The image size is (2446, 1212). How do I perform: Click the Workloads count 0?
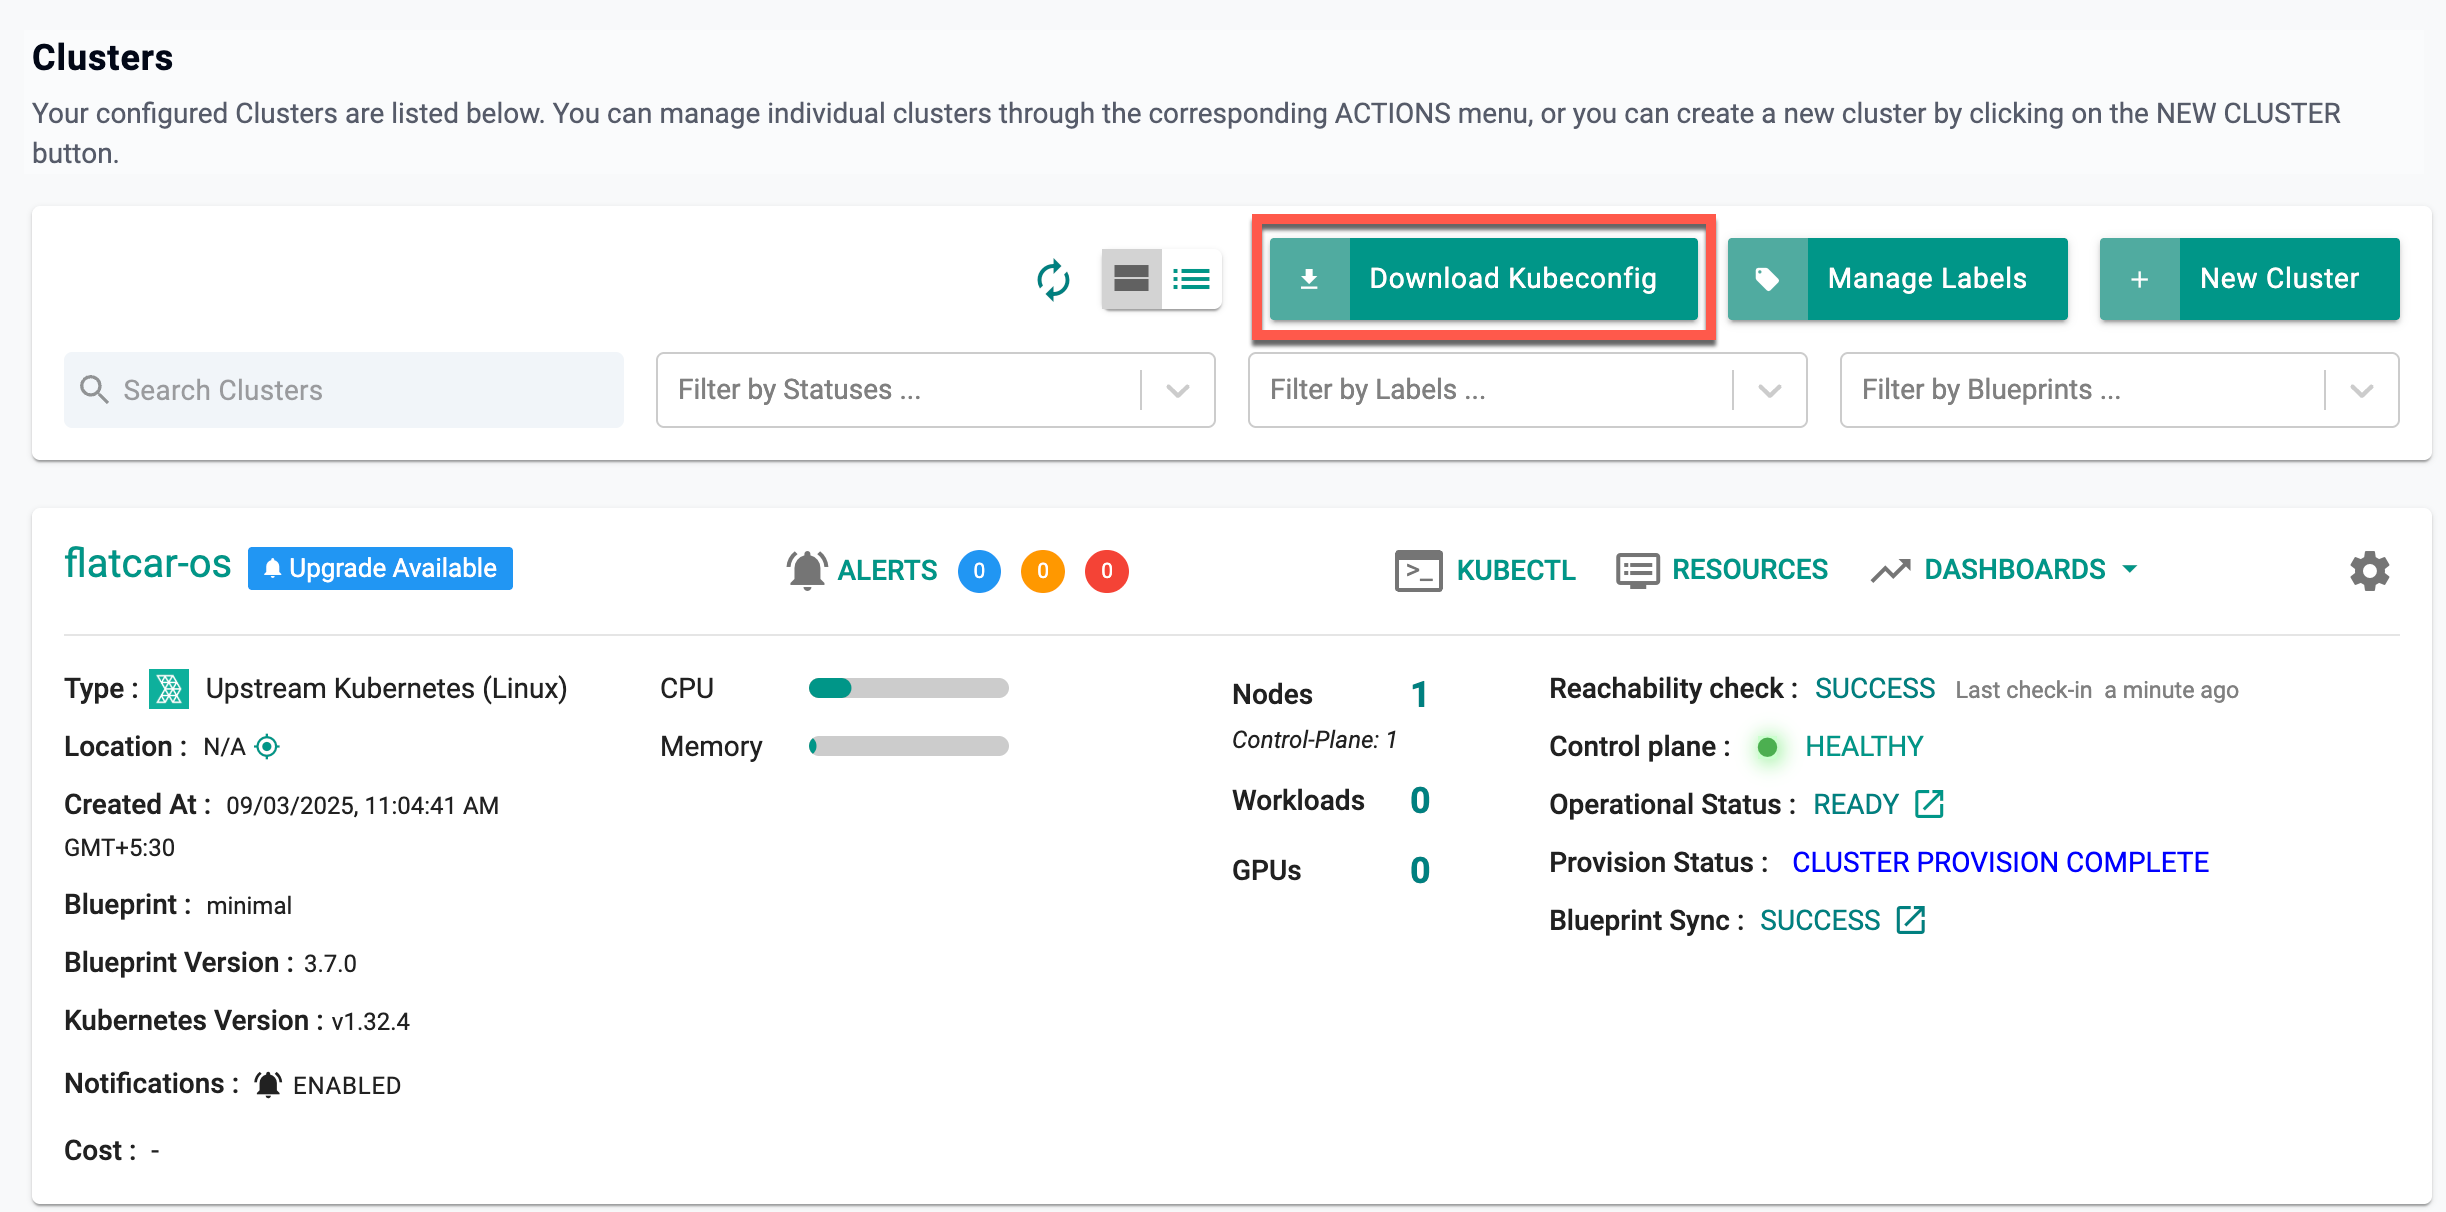(1419, 800)
